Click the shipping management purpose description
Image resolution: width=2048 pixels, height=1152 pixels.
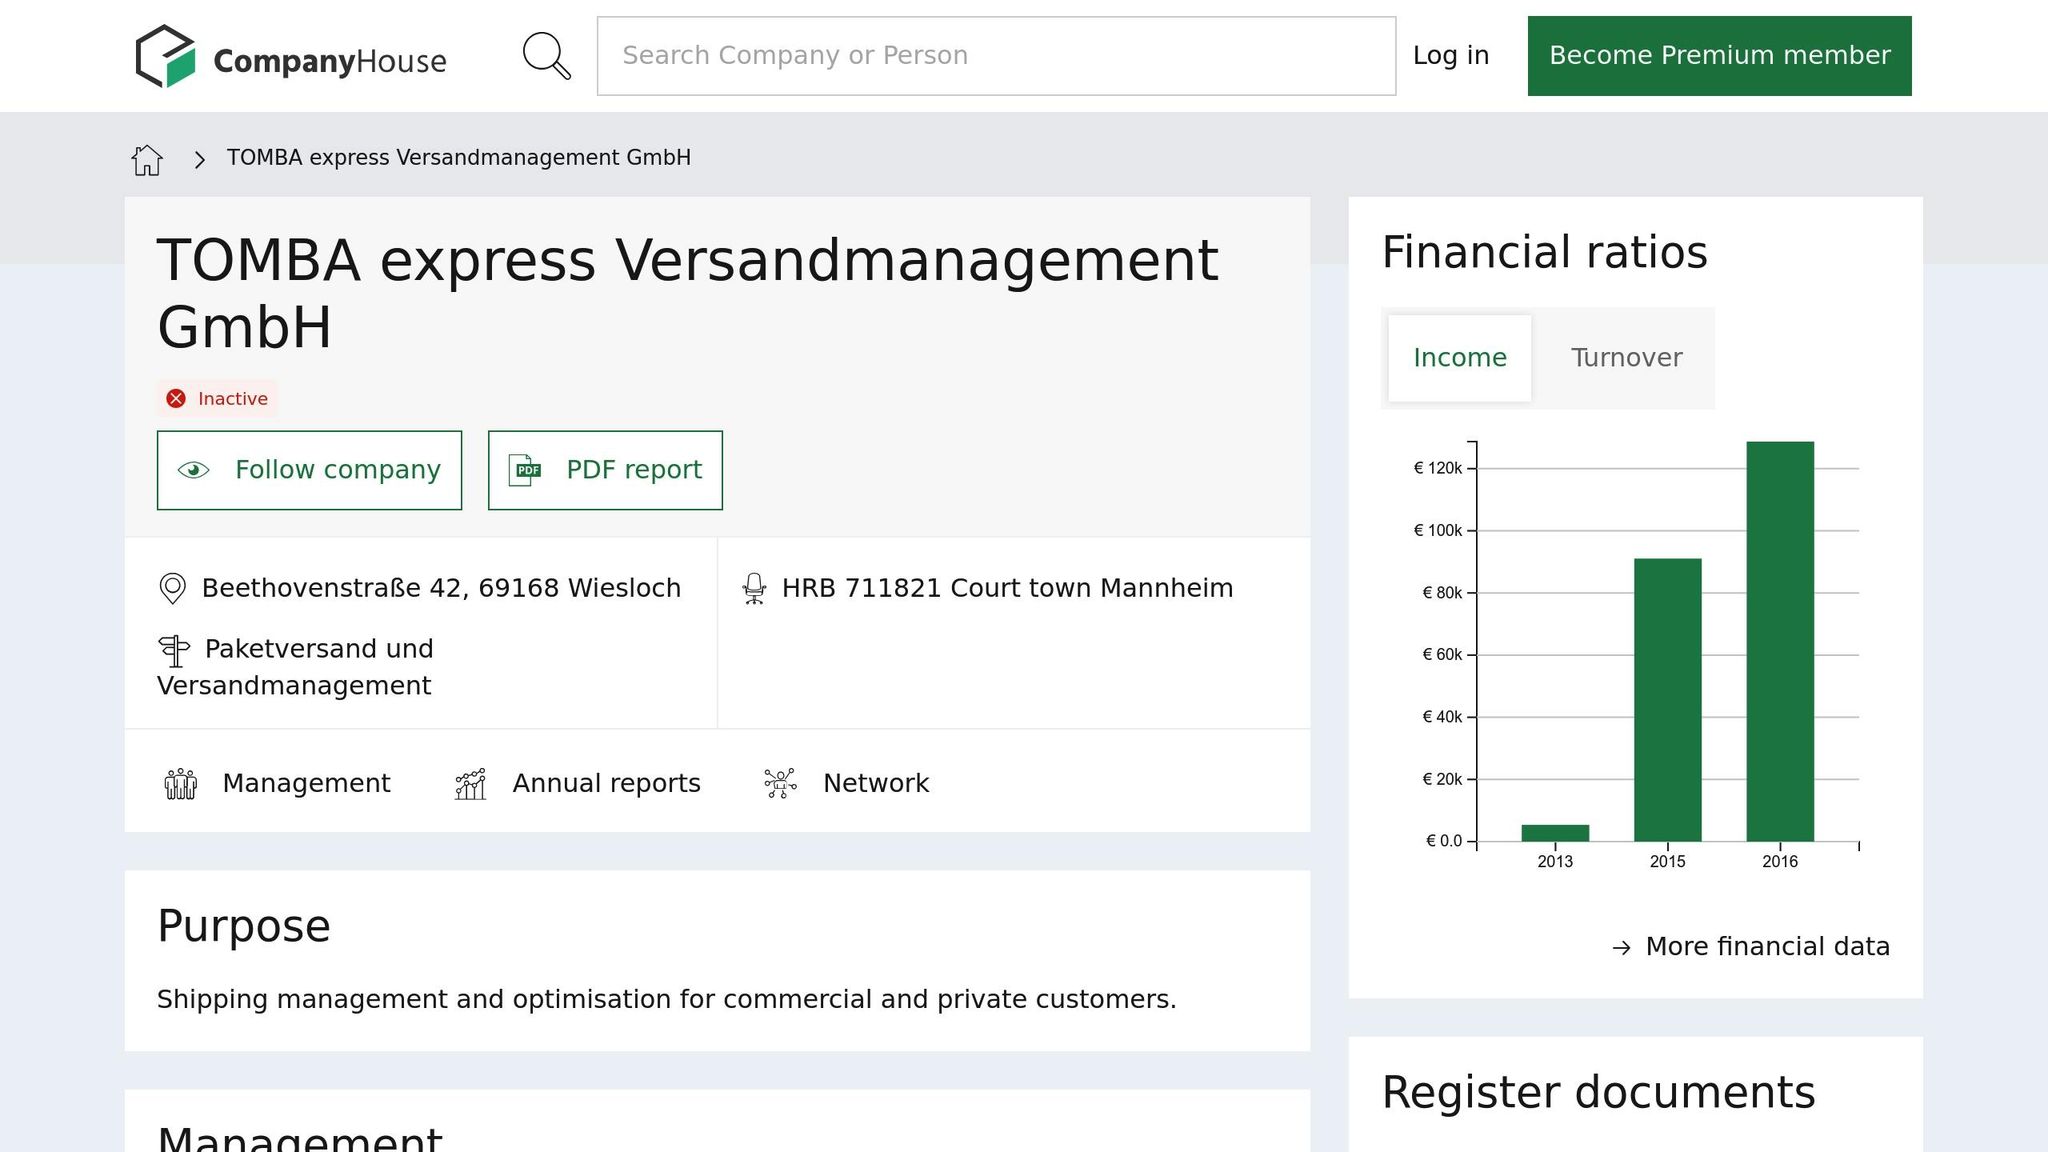667,999
